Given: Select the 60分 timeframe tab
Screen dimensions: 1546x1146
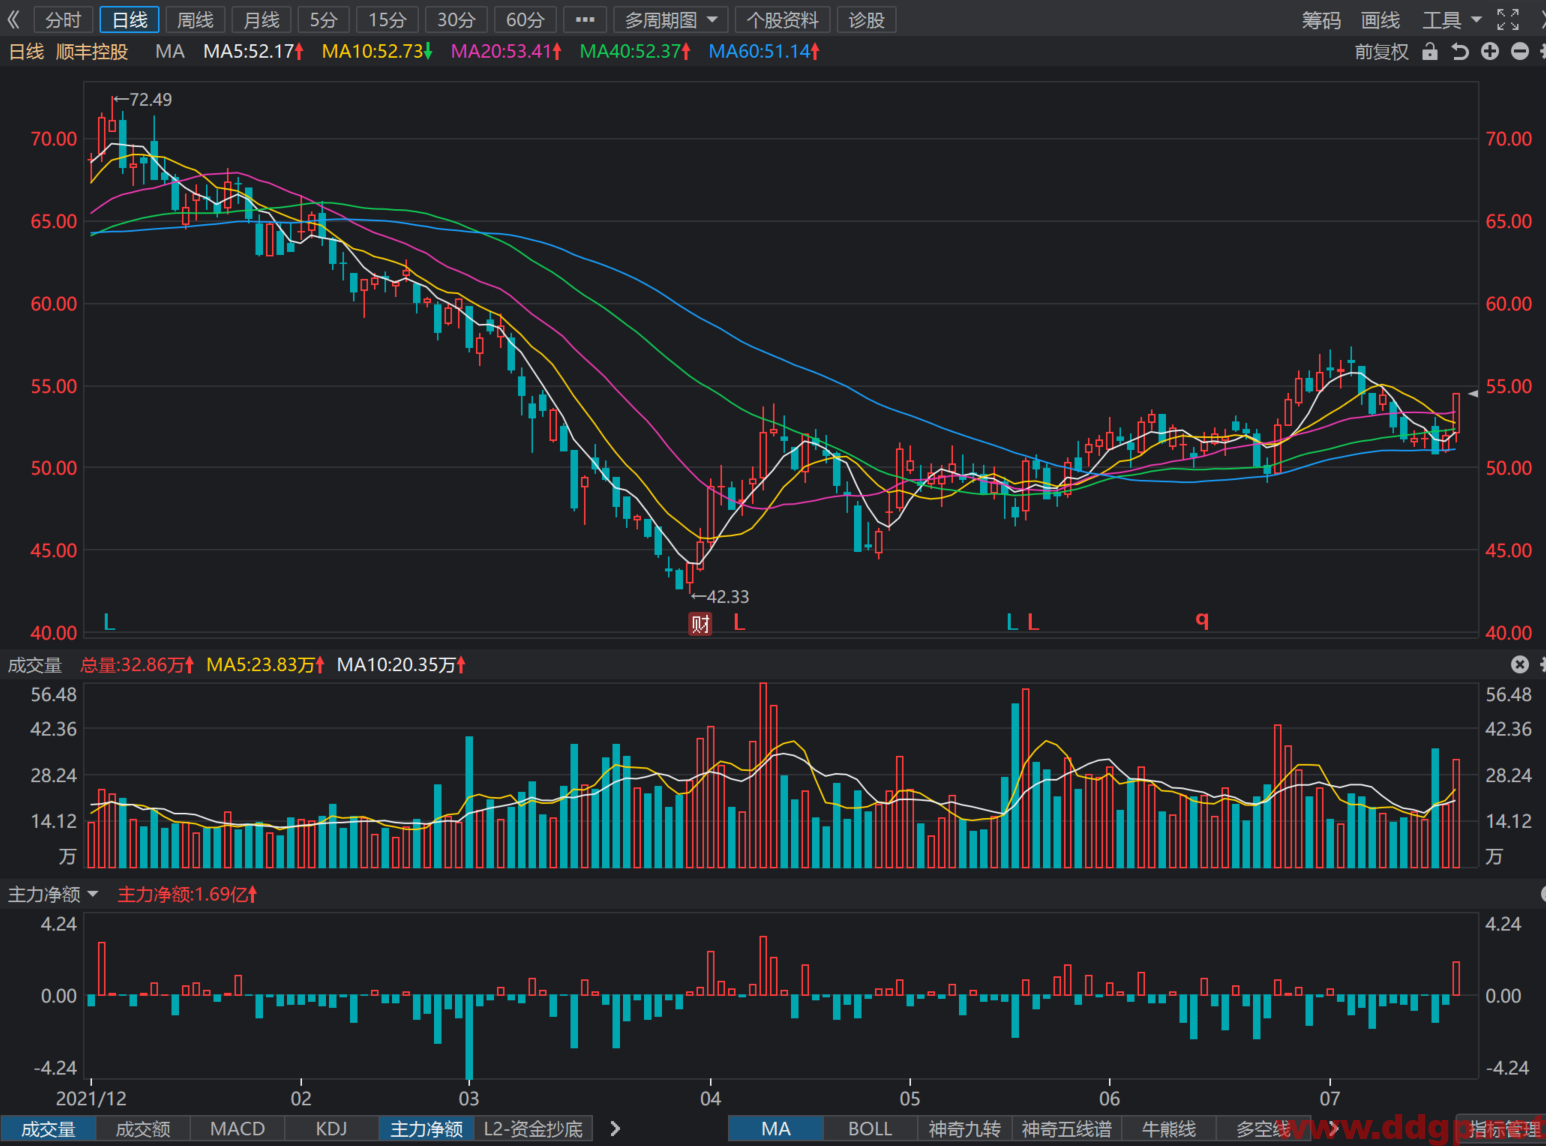Looking at the screenshot, I should pyautogui.click(x=525, y=20).
